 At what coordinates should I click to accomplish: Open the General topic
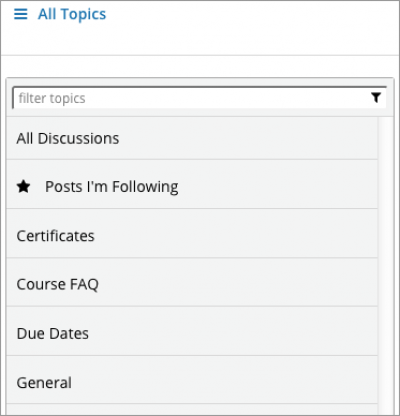click(x=192, y=380)
